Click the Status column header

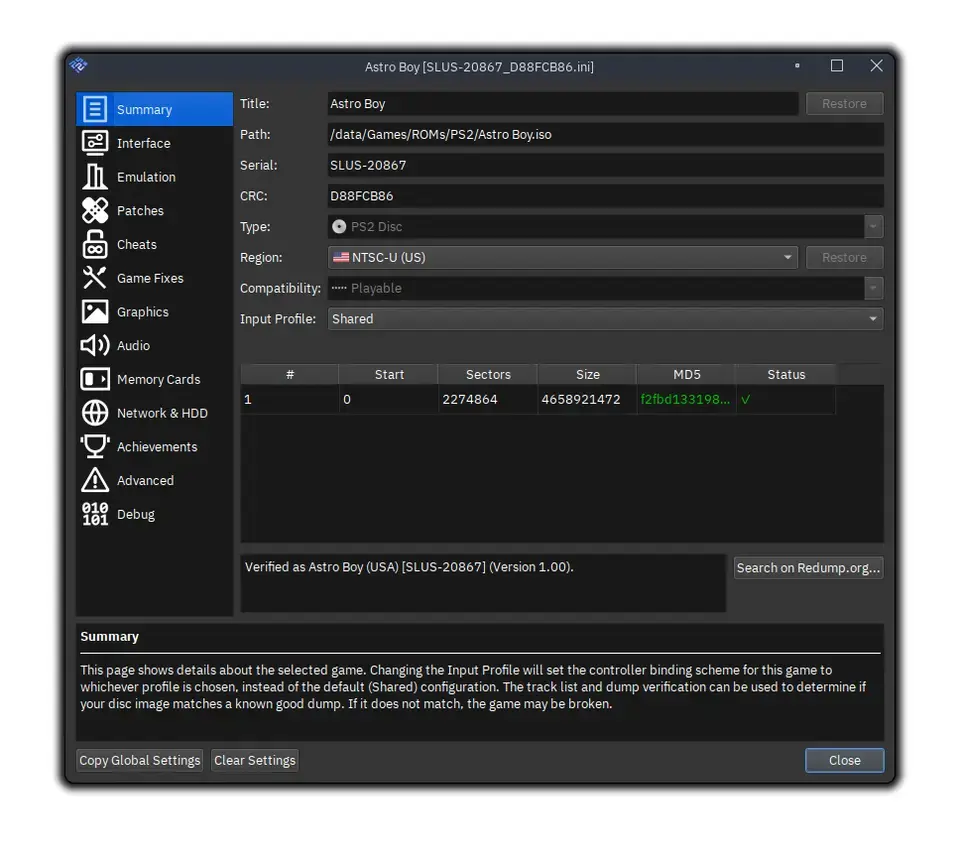786,374
